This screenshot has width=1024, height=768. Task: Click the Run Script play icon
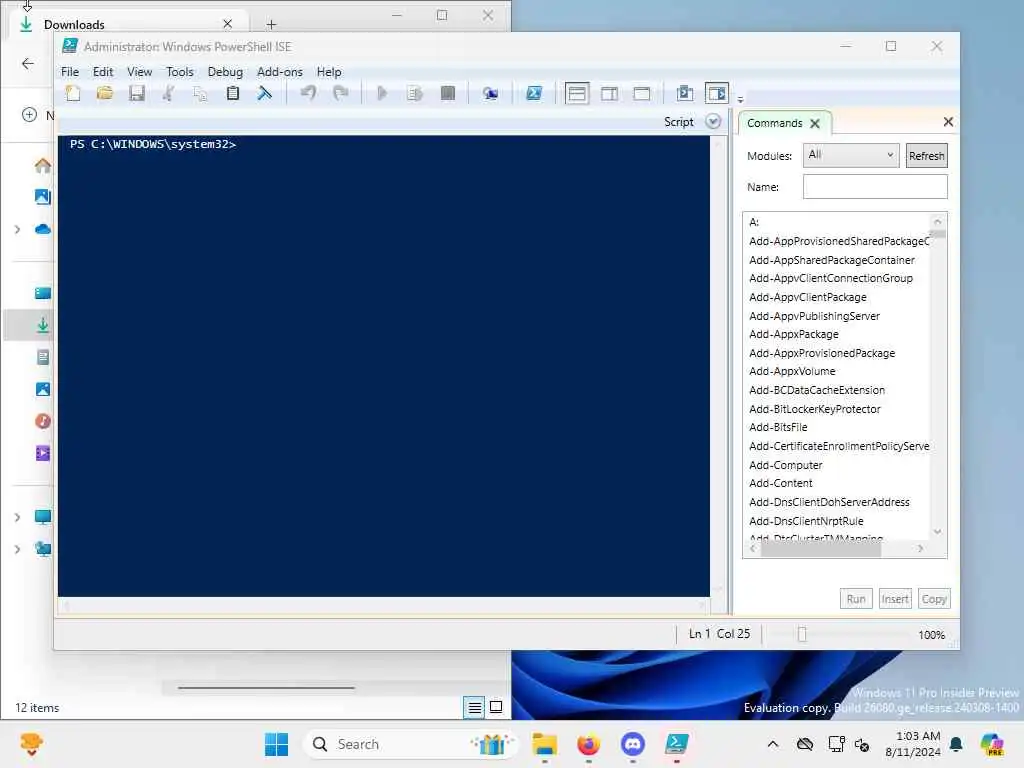coord(383,93)
